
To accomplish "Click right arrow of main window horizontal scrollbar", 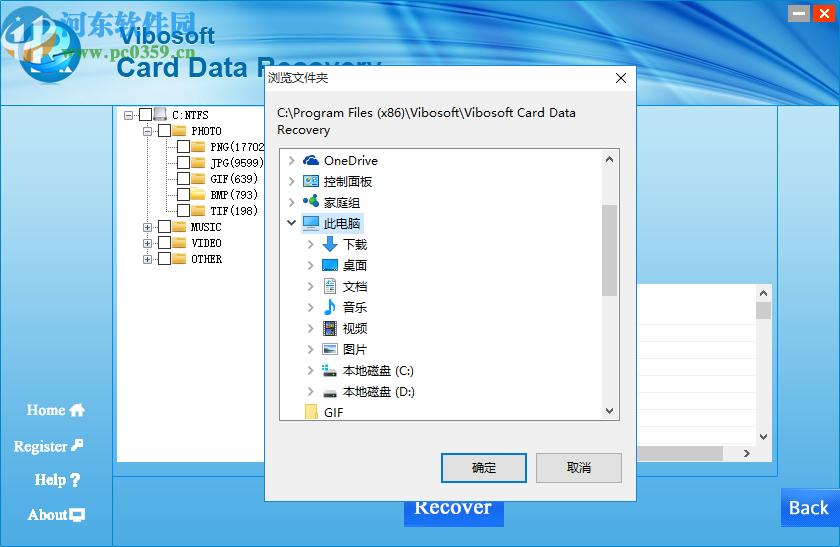I will tap(747, 454).
